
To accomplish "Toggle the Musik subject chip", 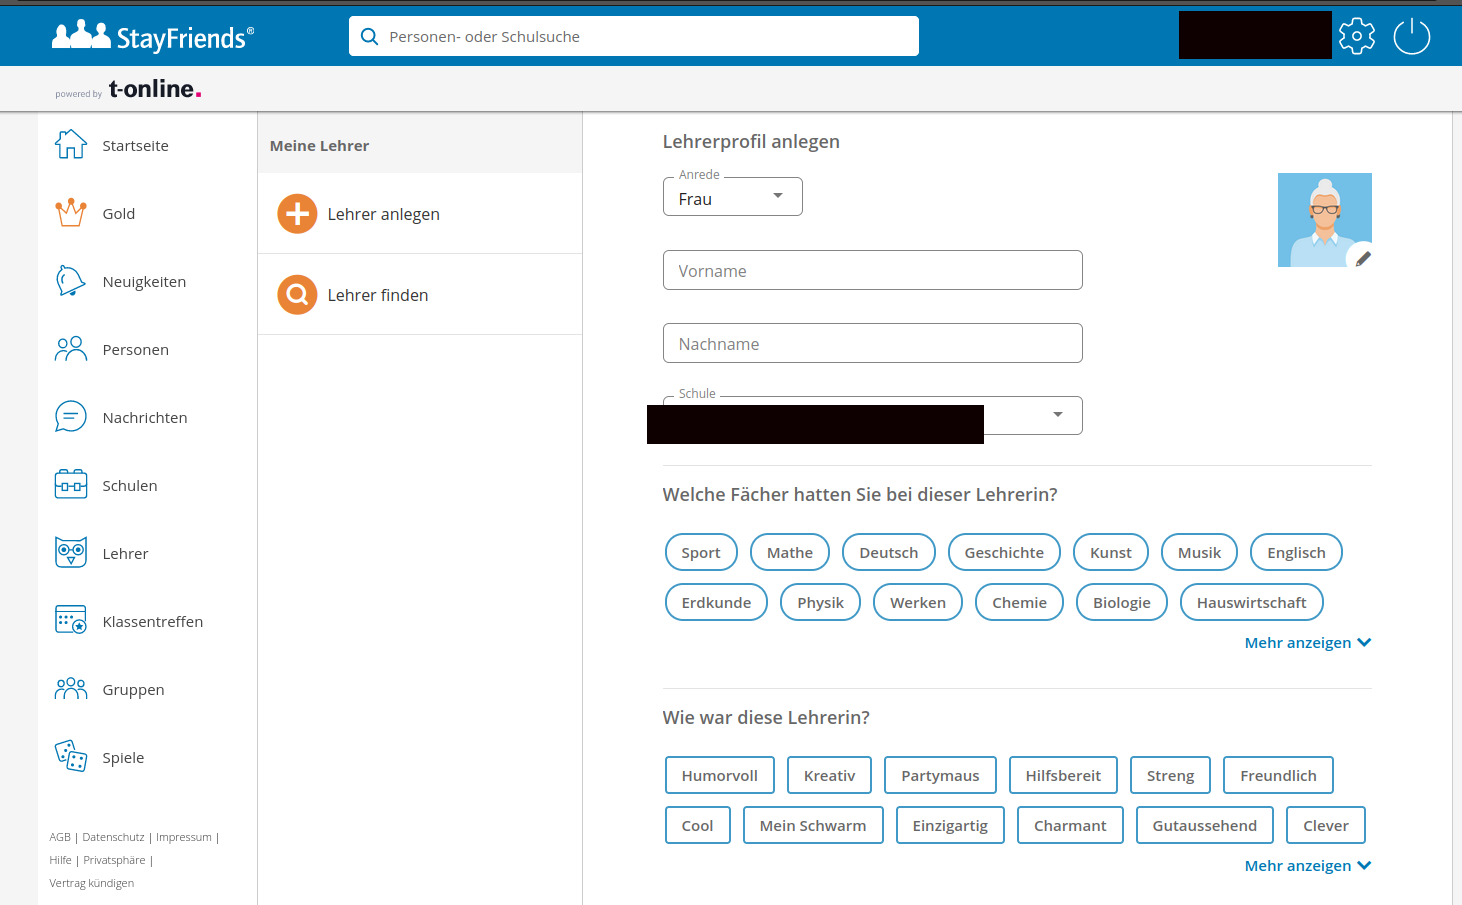I will (x=1199, y=553).
